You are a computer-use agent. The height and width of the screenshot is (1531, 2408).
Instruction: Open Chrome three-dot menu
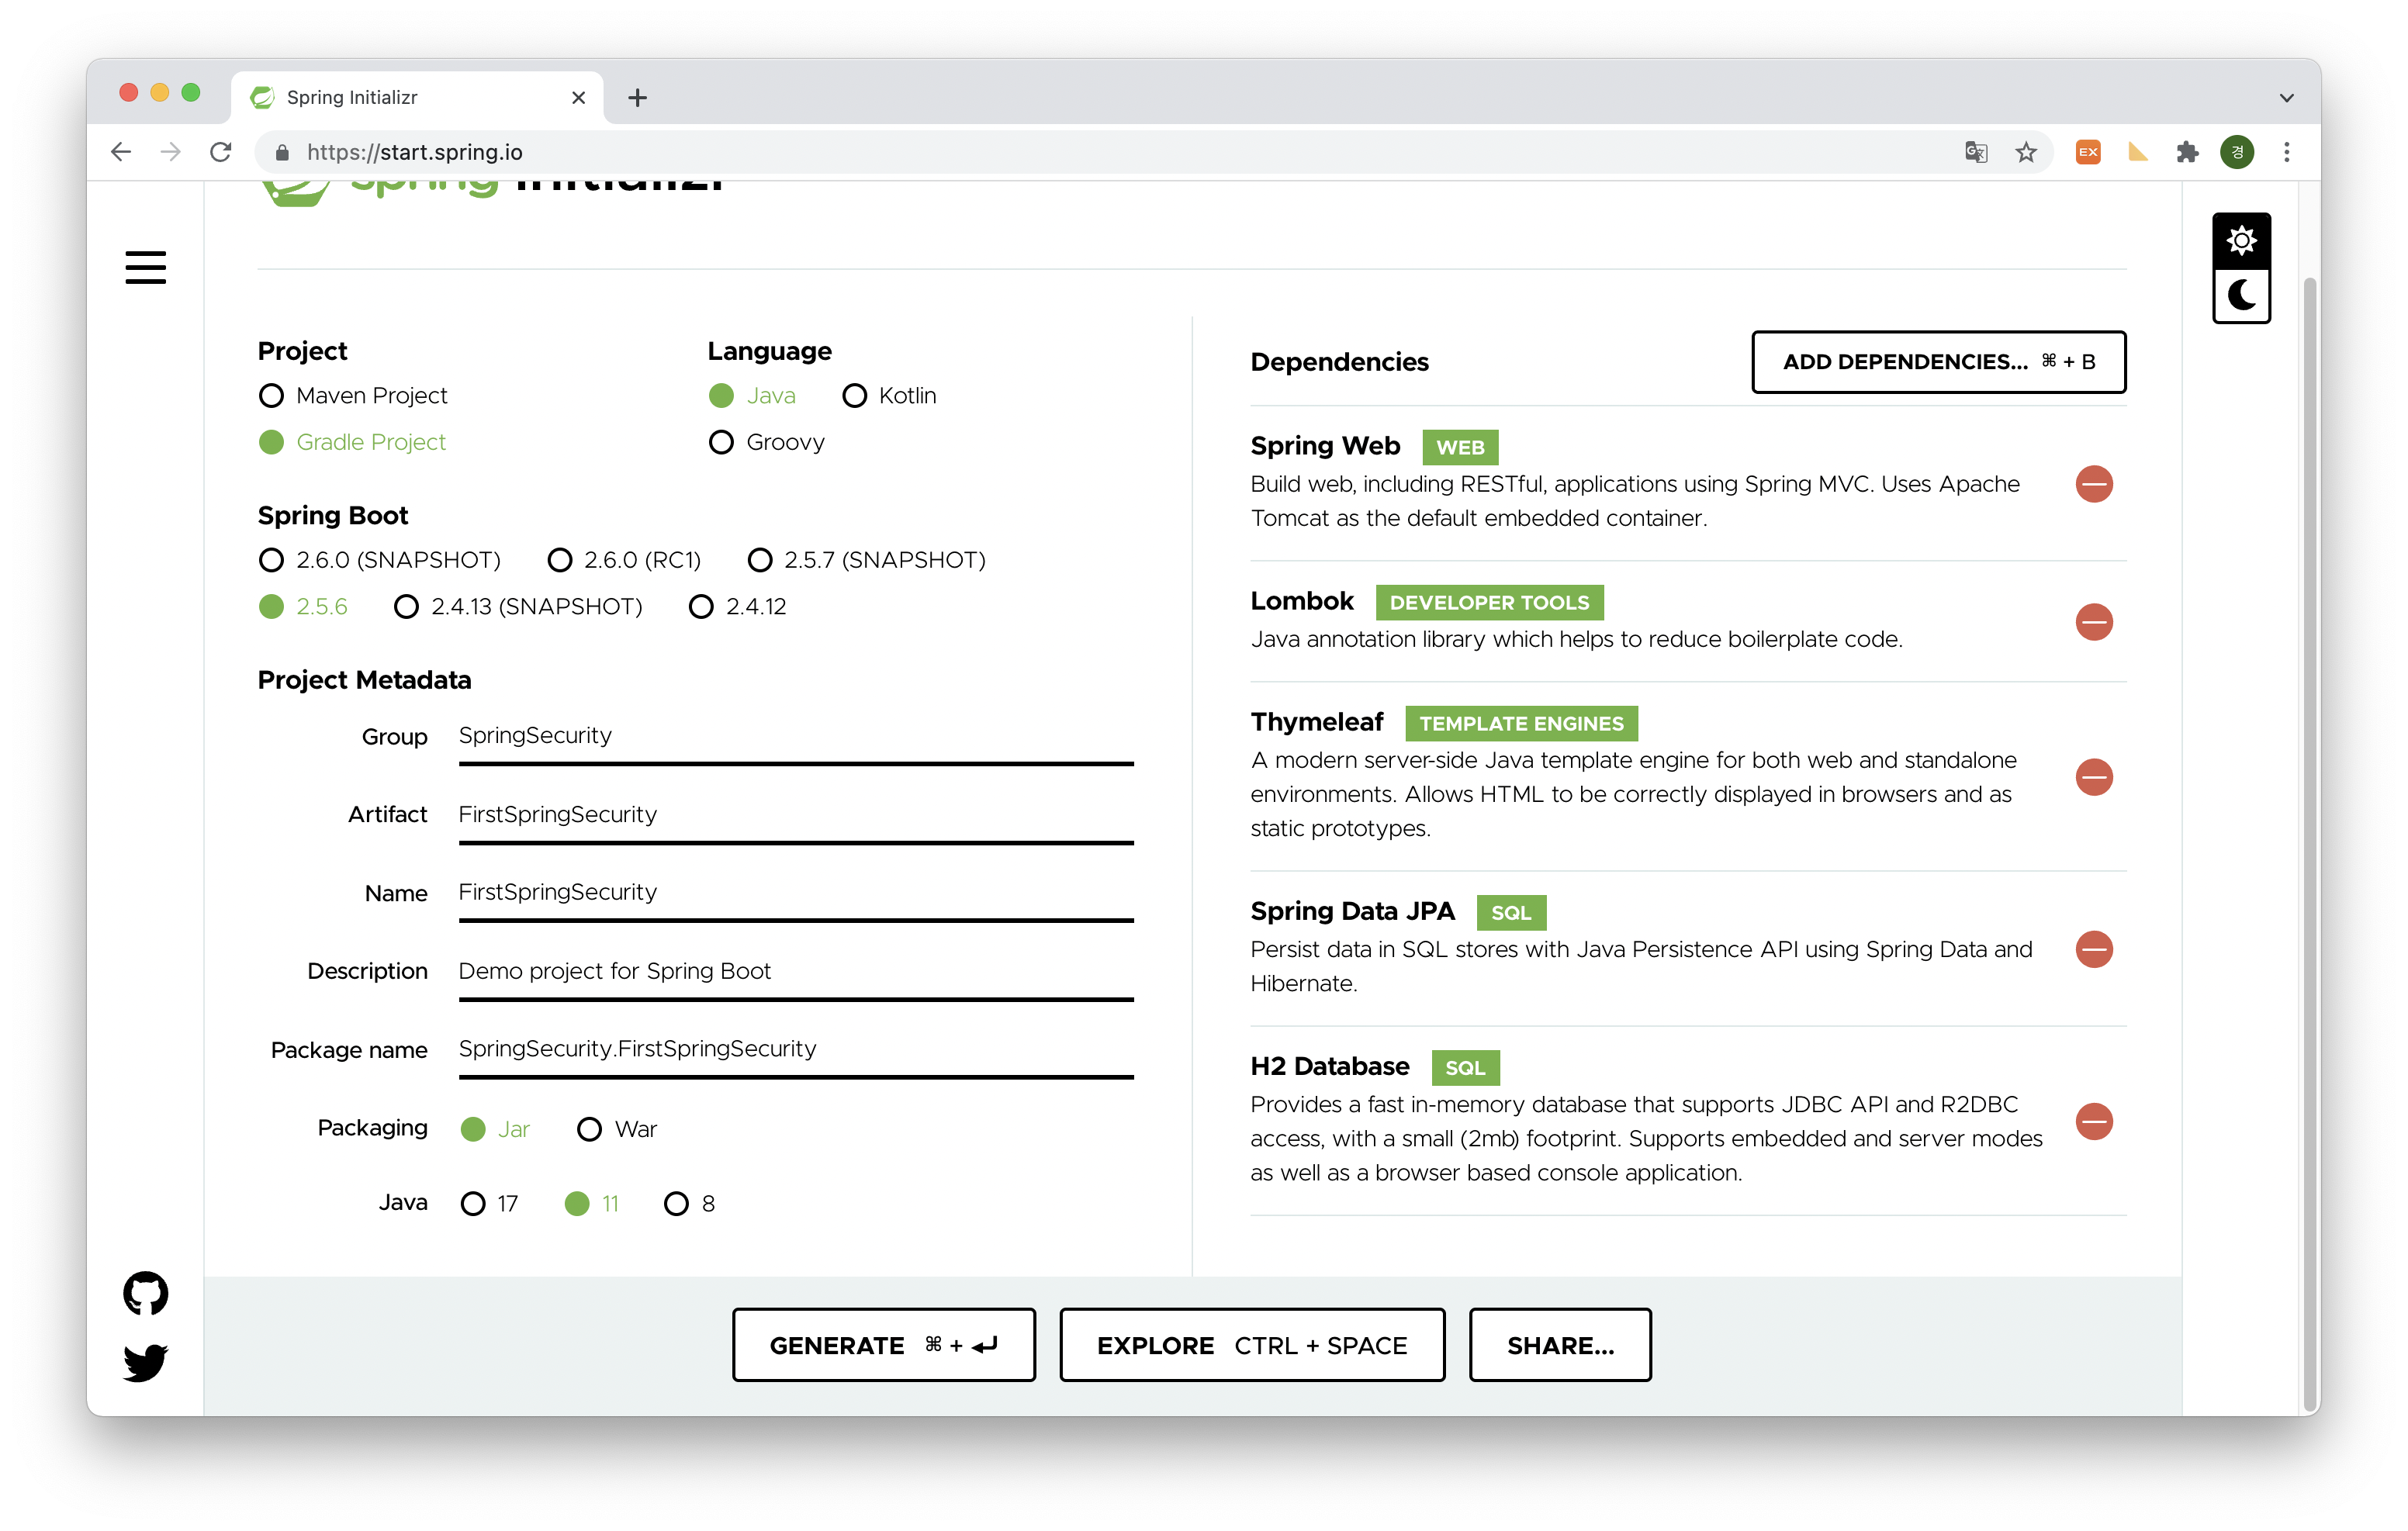pyautogui.click(x=2286, y=152)
